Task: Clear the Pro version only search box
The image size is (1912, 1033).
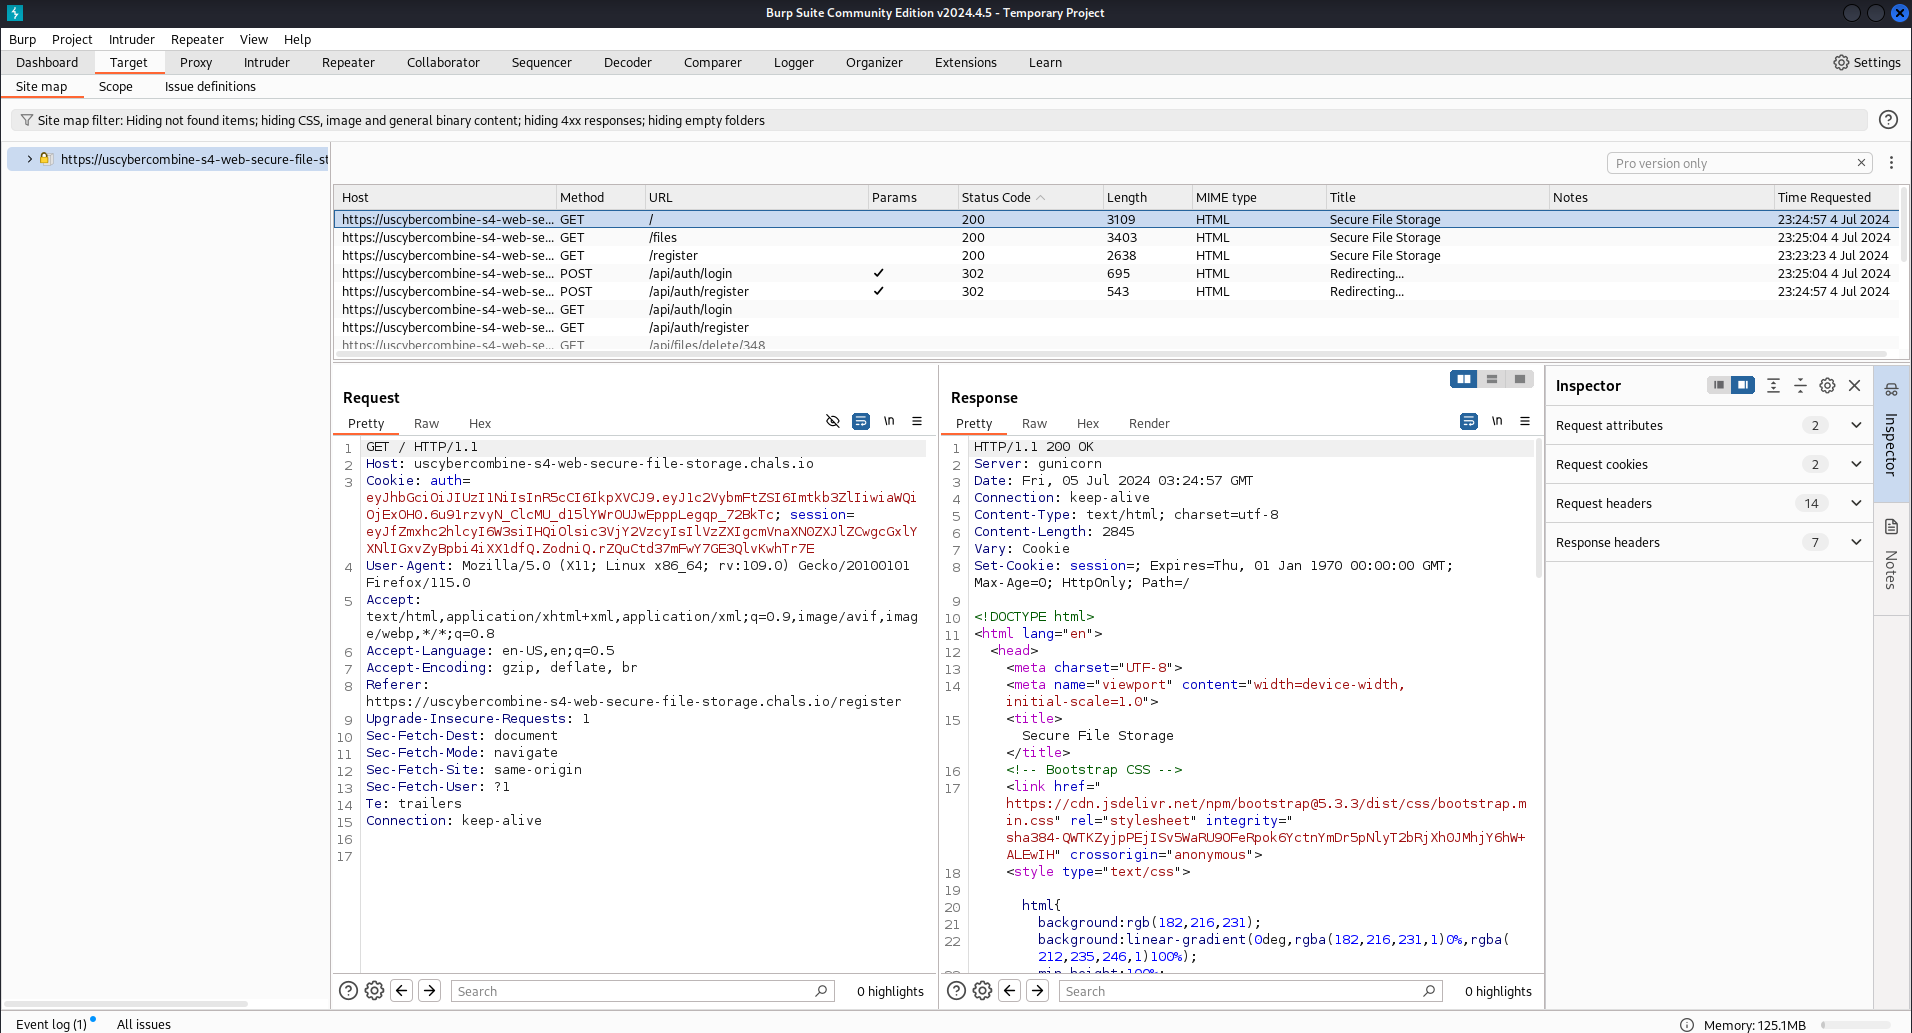Action: tap(1861, 163)
